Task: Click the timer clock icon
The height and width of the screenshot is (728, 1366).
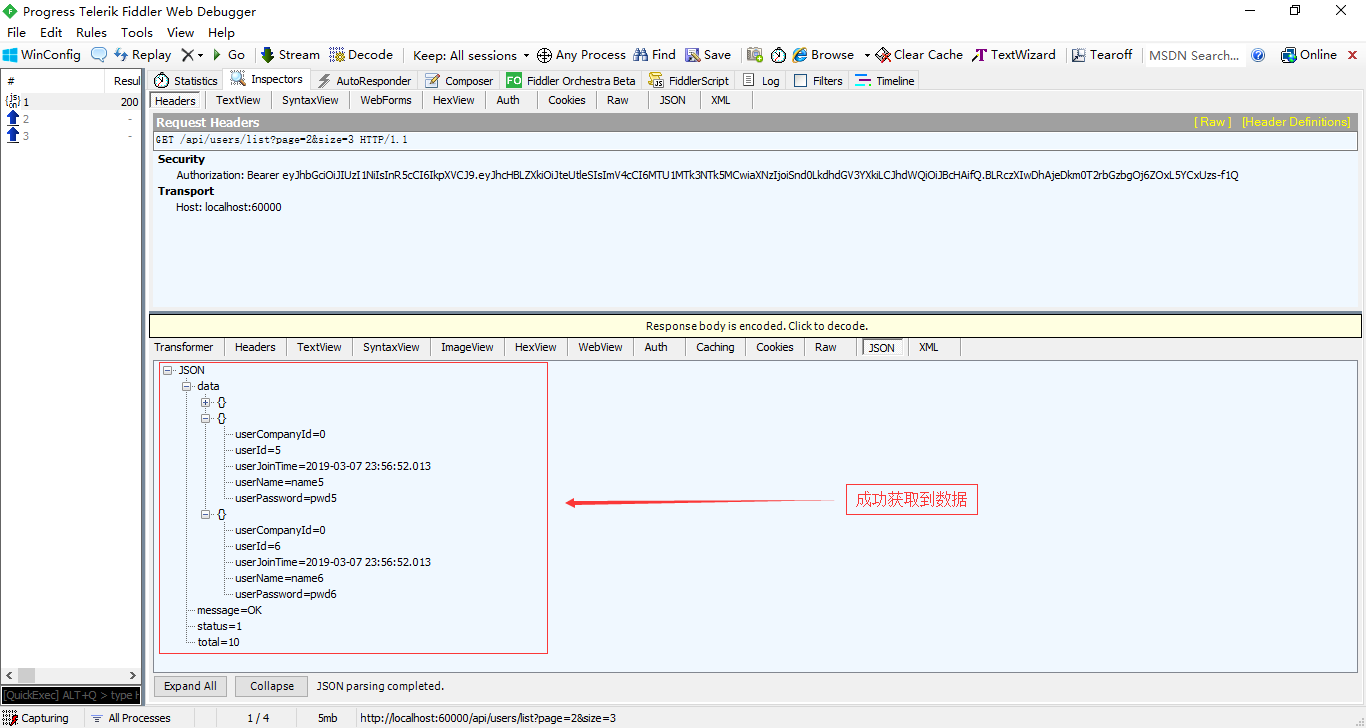Action: tap(778, 55)
